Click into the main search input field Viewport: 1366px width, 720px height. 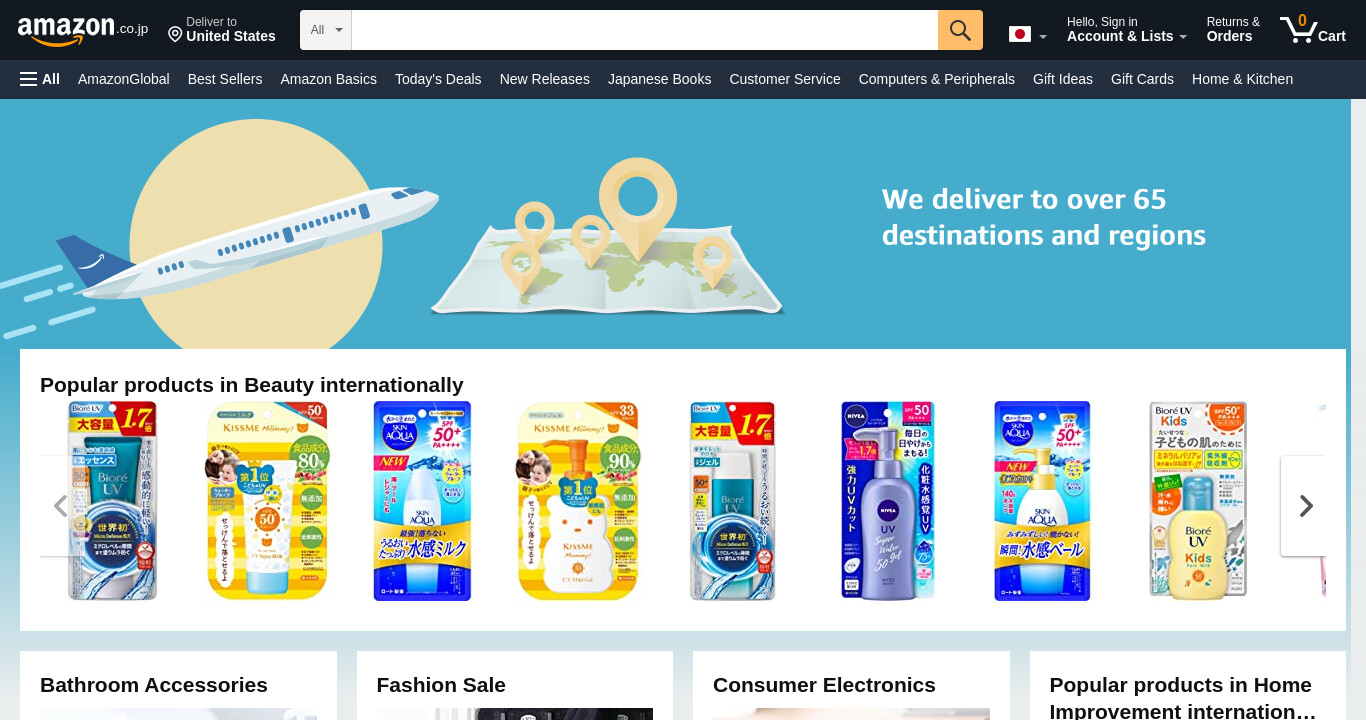pos(645,30)
